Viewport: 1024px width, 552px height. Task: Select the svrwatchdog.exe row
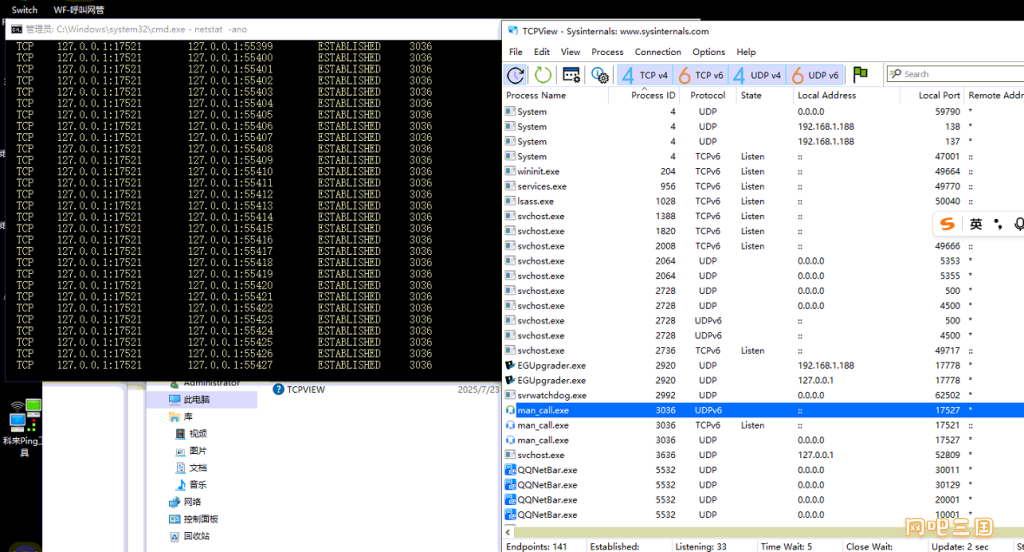[x=764, y=395]
